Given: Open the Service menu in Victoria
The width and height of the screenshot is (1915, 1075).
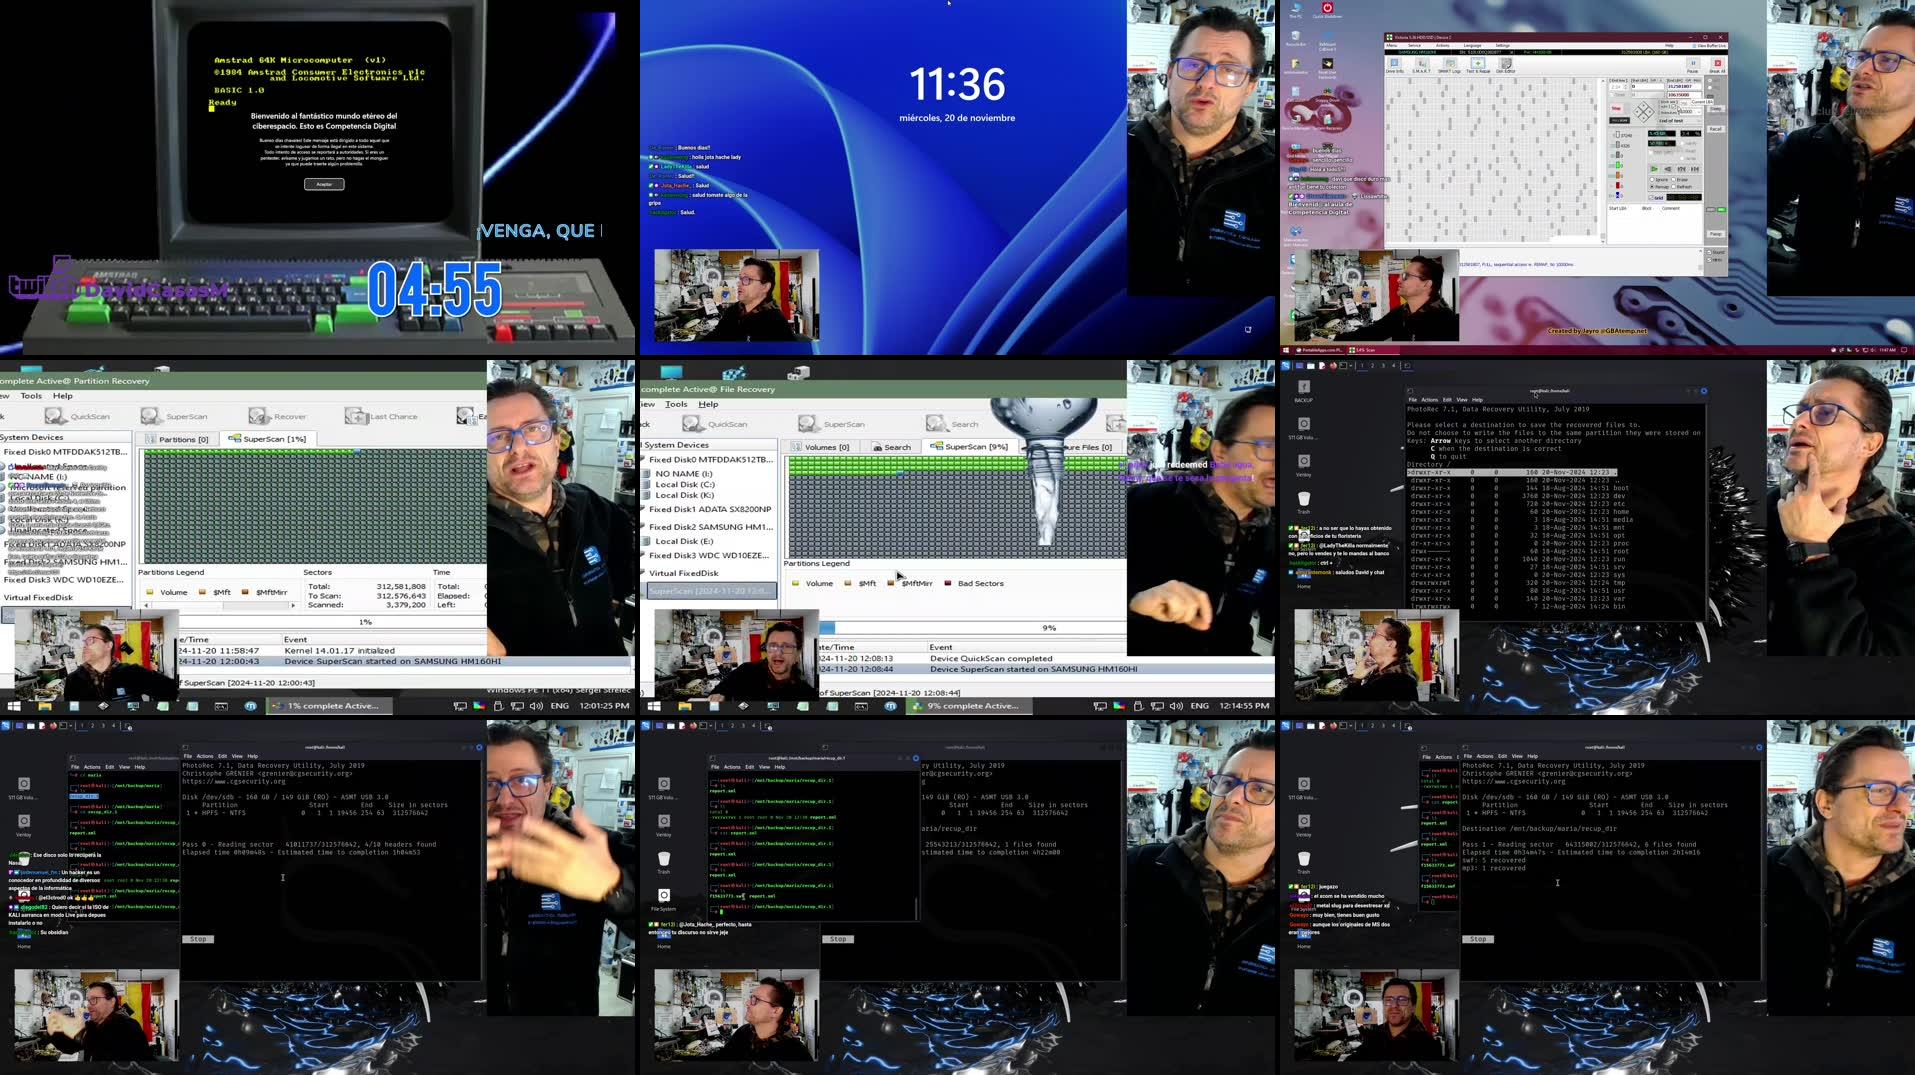Looking at the screenshot, I should 1414,45.
